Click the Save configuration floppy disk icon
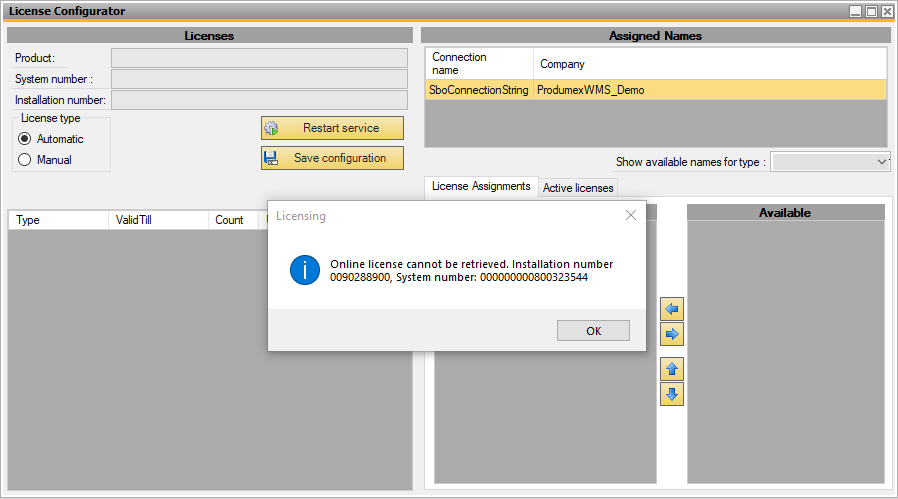This screenshot has width=898, height=499. (x=271, y=158)
